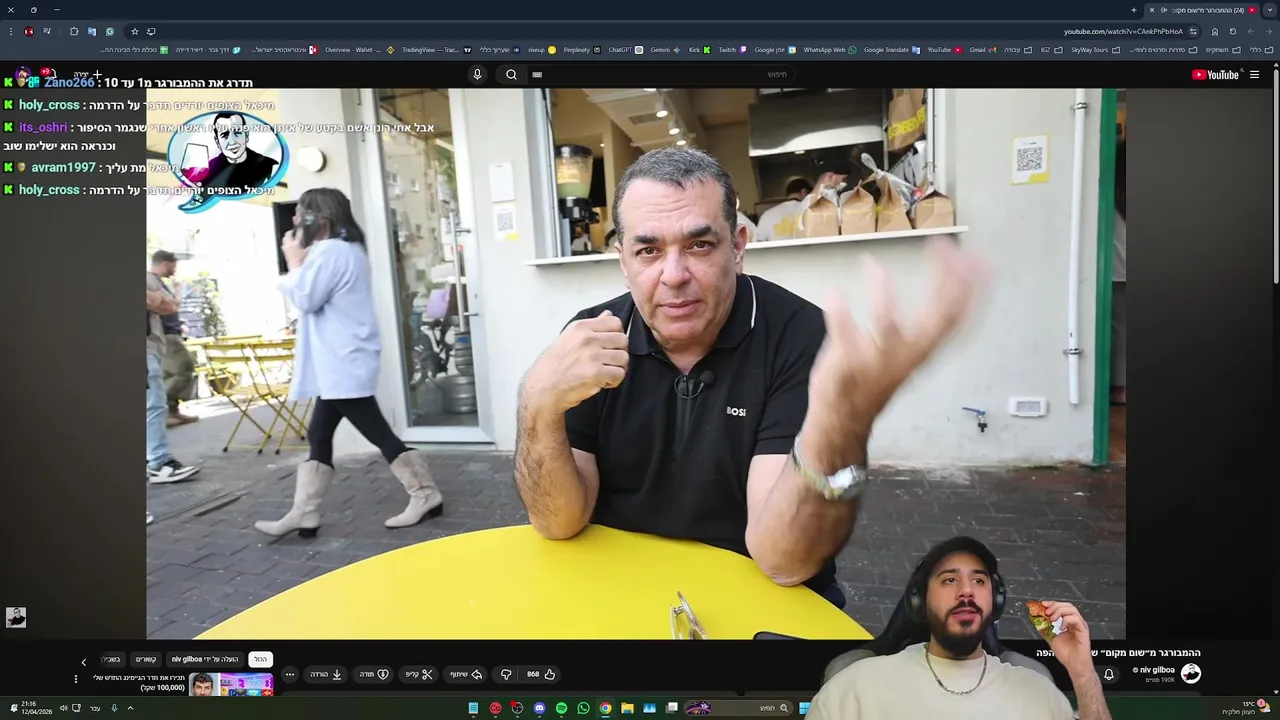Select the 'הכול' filter chip
The width and height of the screenshot is (1280, 720).
(260, 659)
